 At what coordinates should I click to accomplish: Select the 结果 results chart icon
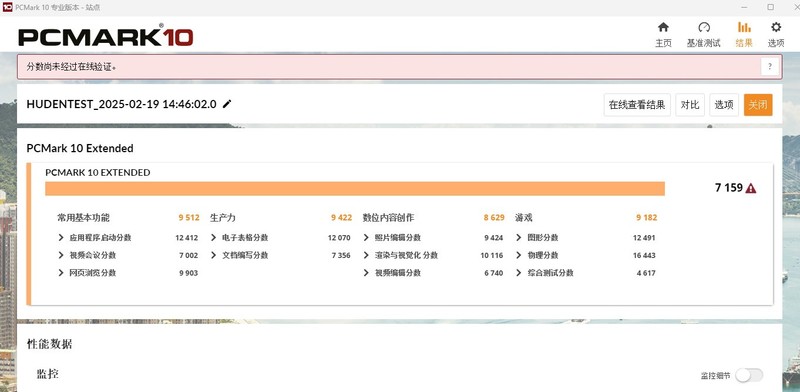pyautogui.click(x=744, y=28)
